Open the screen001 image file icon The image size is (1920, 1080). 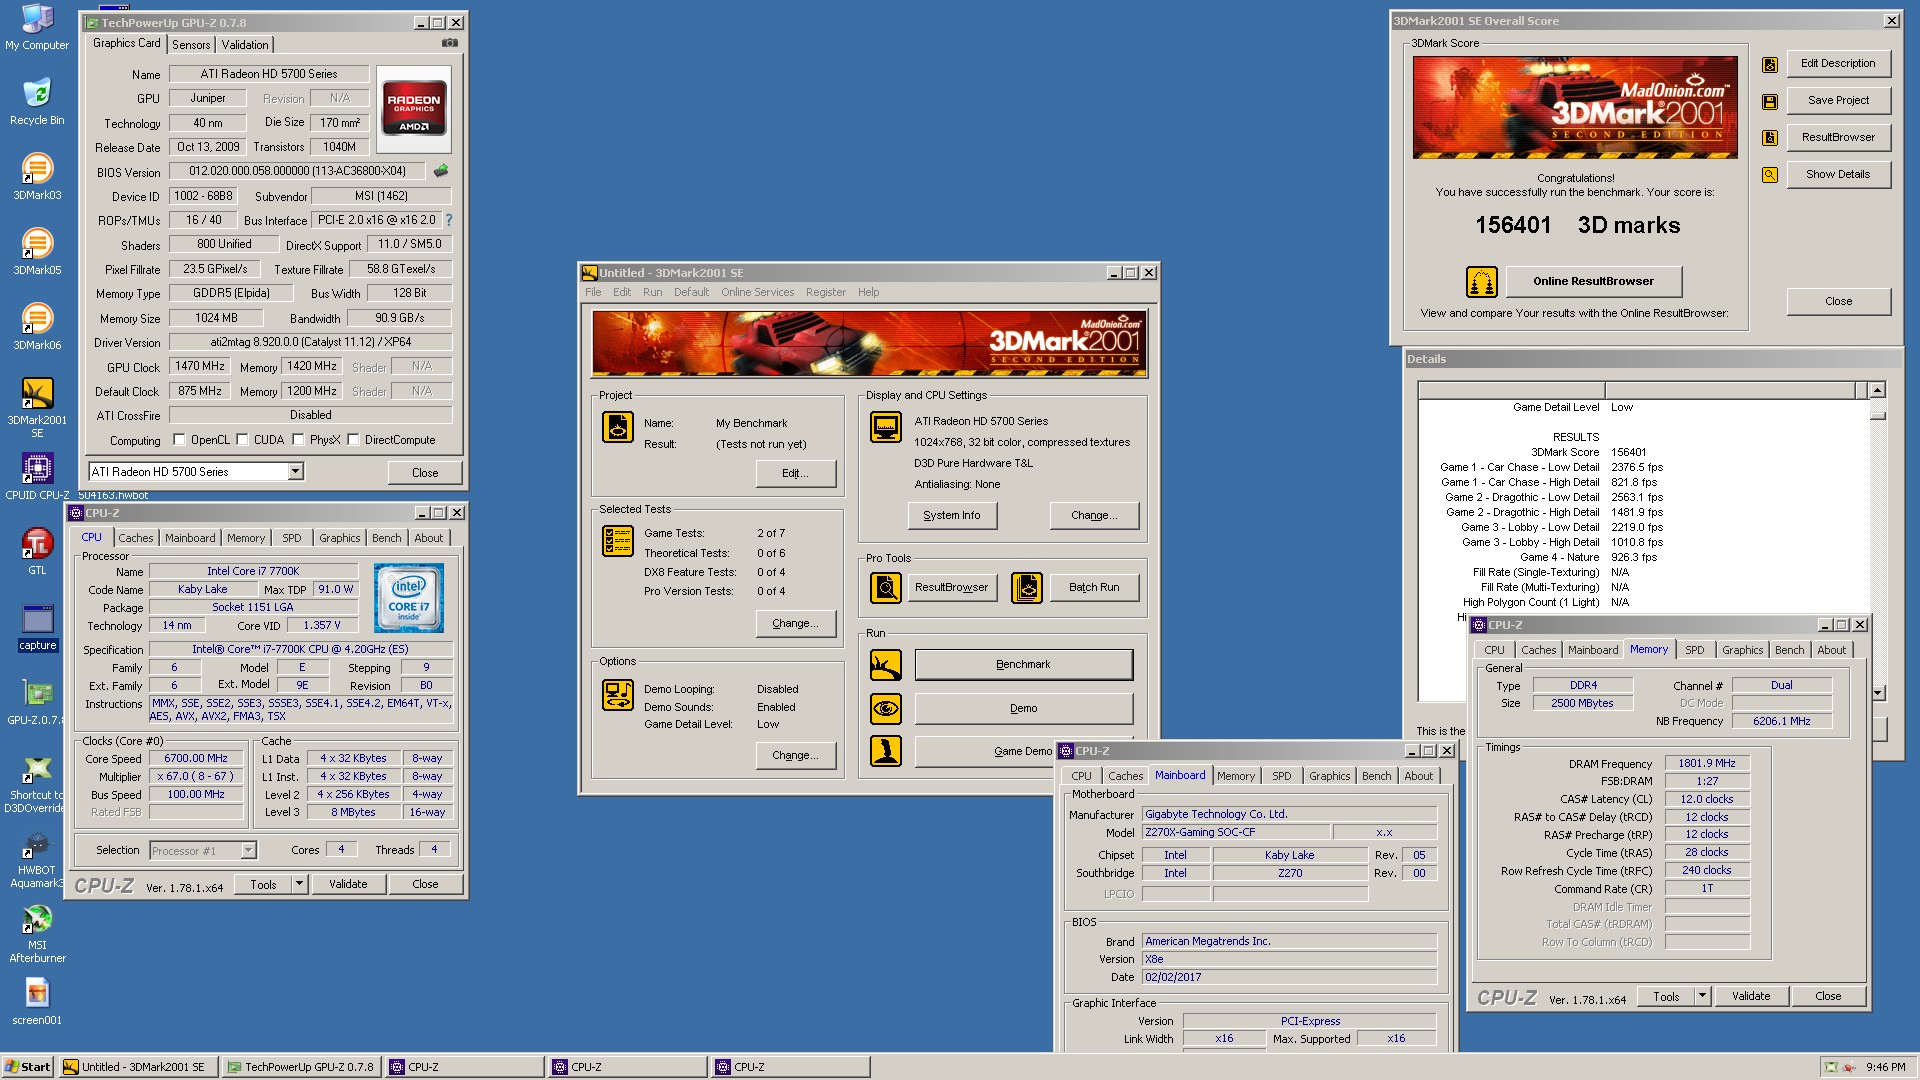tap(37, 1002)
